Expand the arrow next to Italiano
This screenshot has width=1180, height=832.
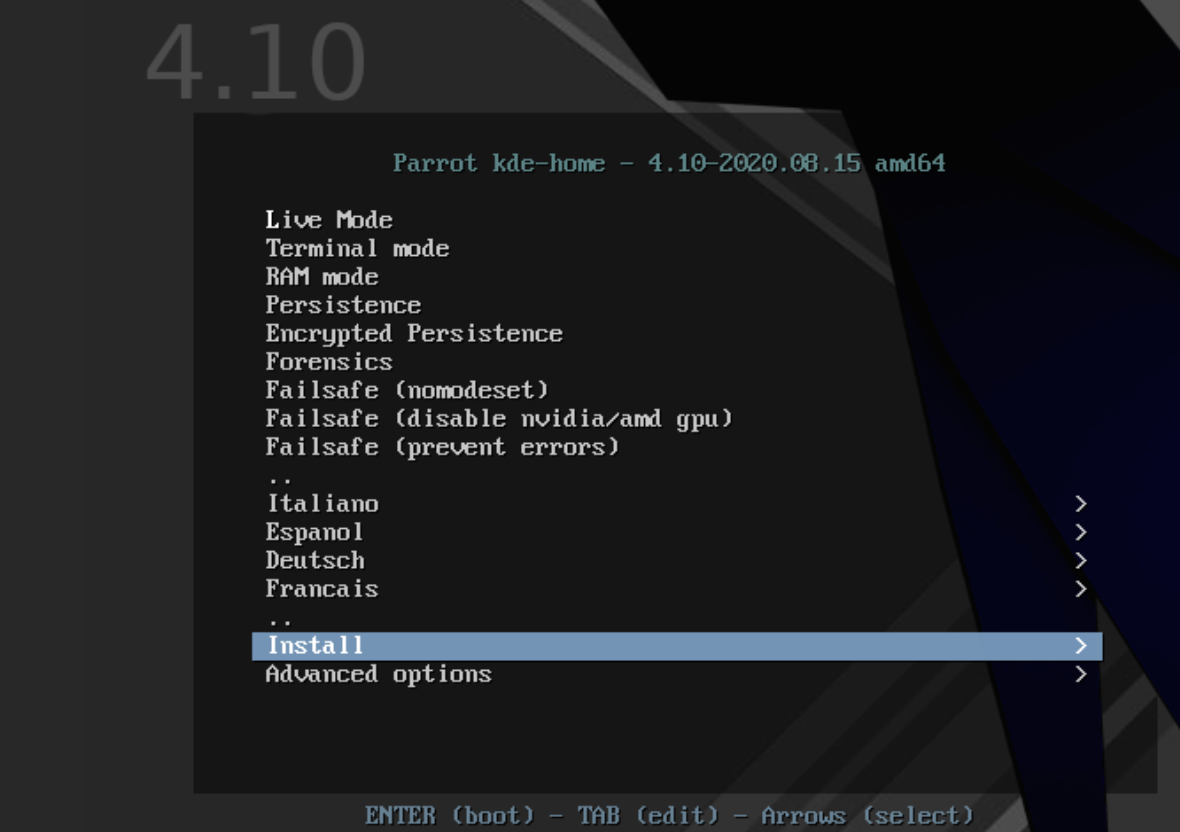pos(1081,504)
